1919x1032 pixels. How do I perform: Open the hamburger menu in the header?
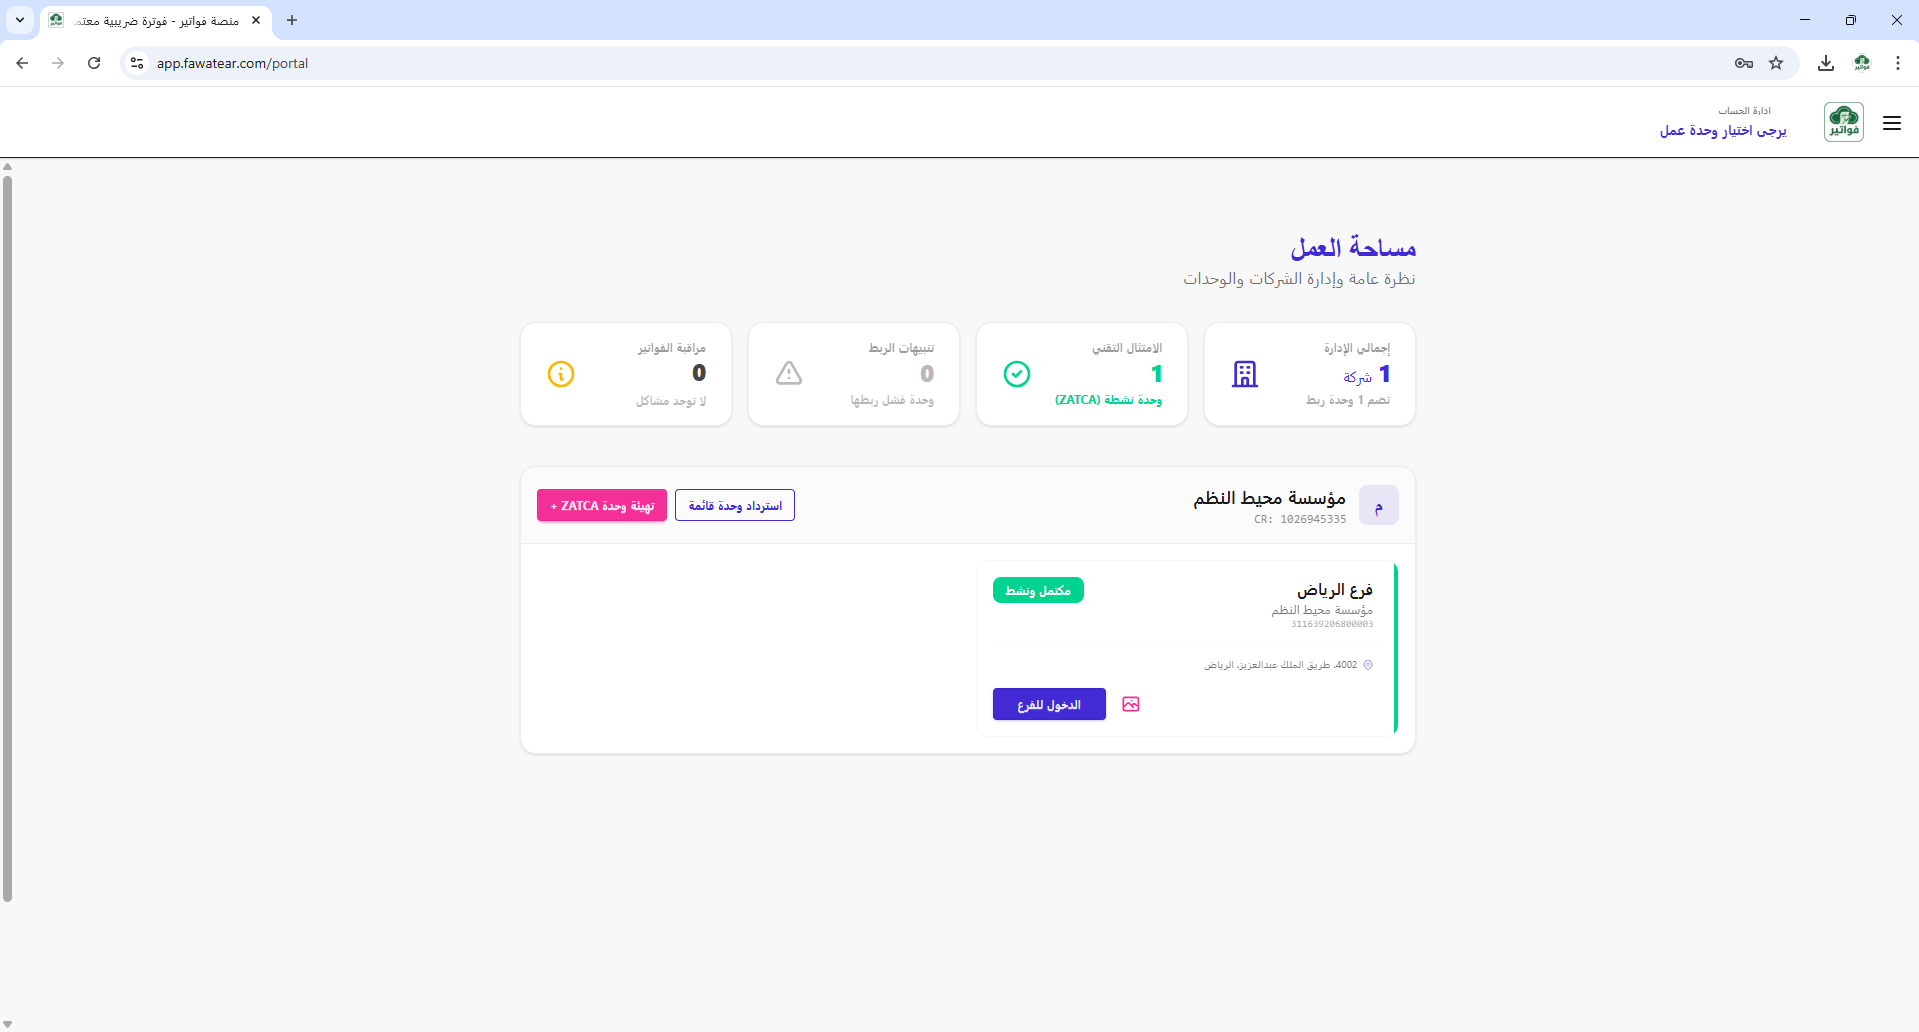(x=1891, y=123)
